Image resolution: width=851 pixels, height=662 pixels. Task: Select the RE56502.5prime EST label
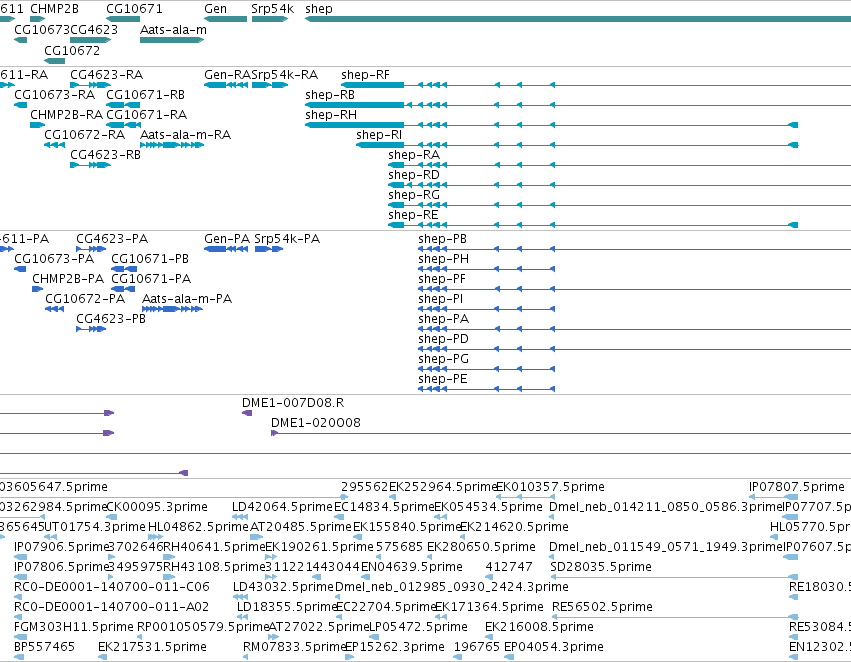[x=602, y=608]
